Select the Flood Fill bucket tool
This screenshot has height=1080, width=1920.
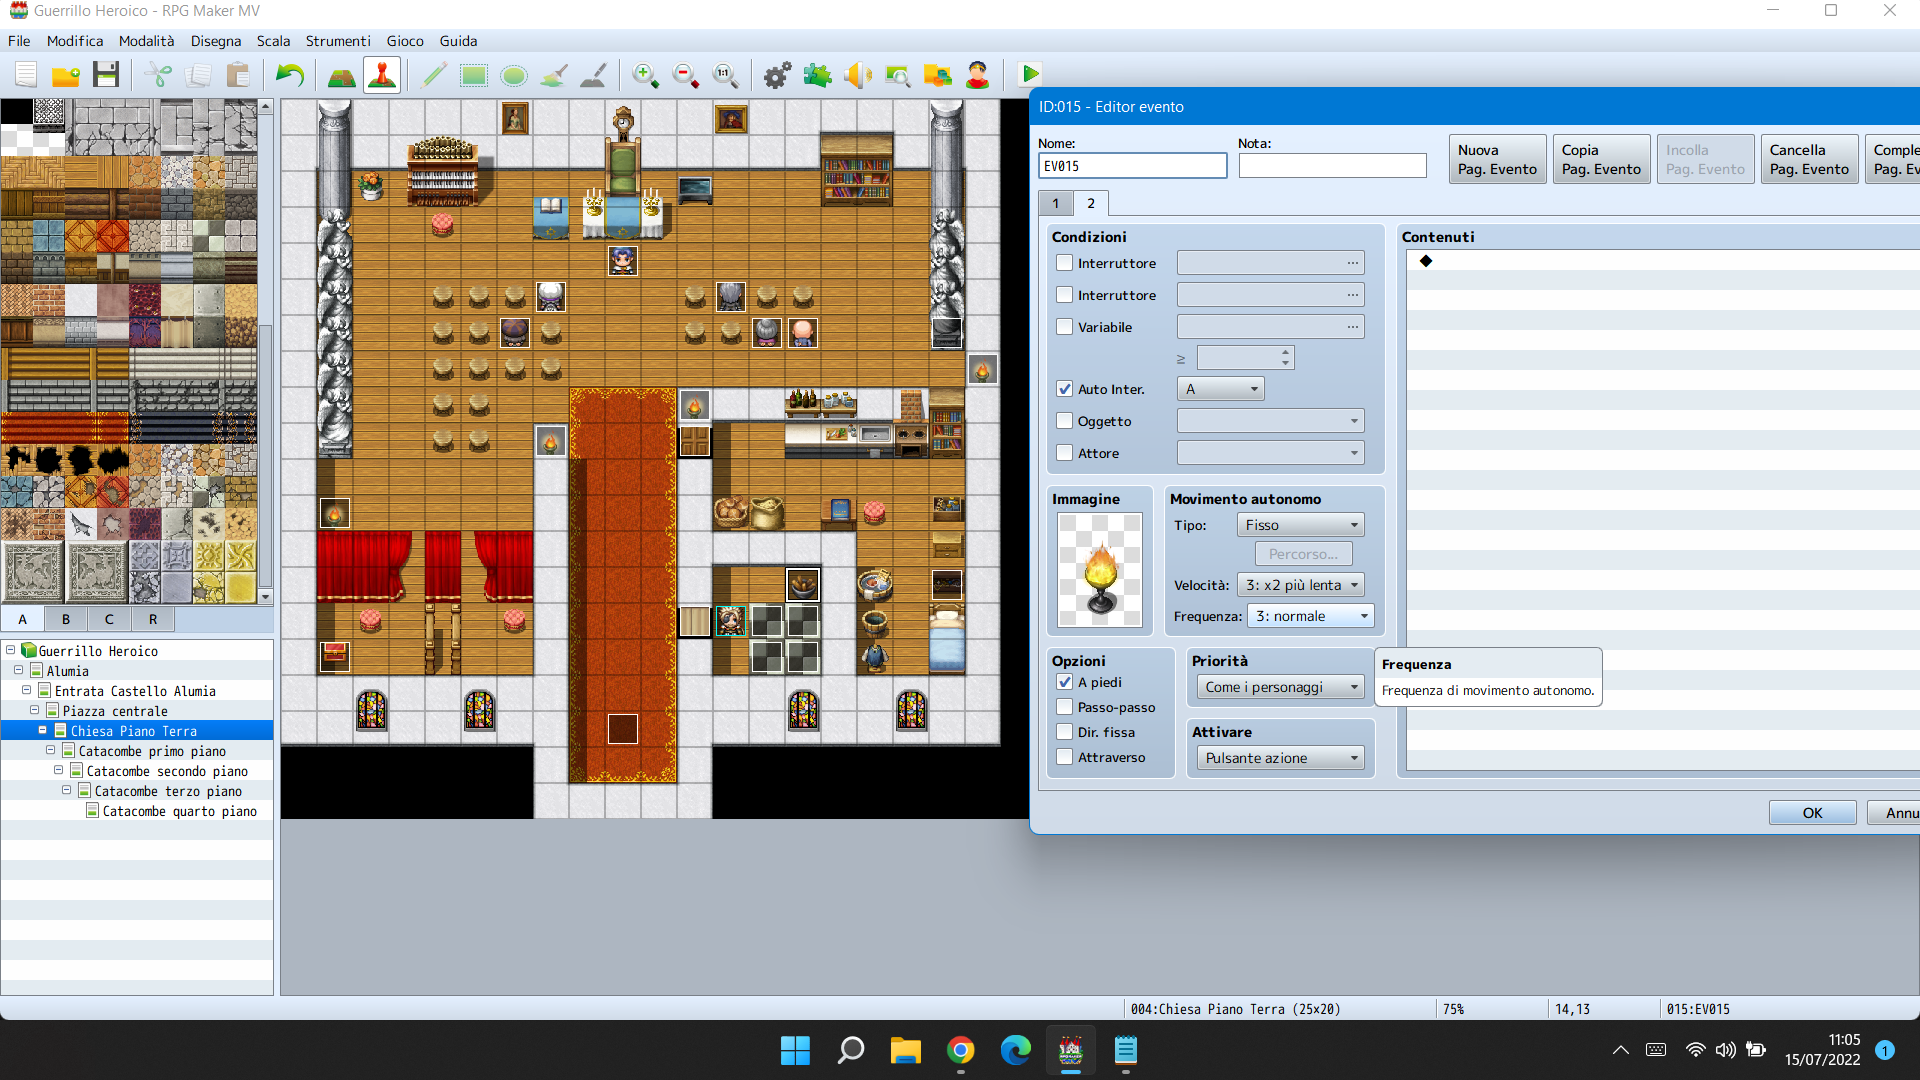(554, 75)
